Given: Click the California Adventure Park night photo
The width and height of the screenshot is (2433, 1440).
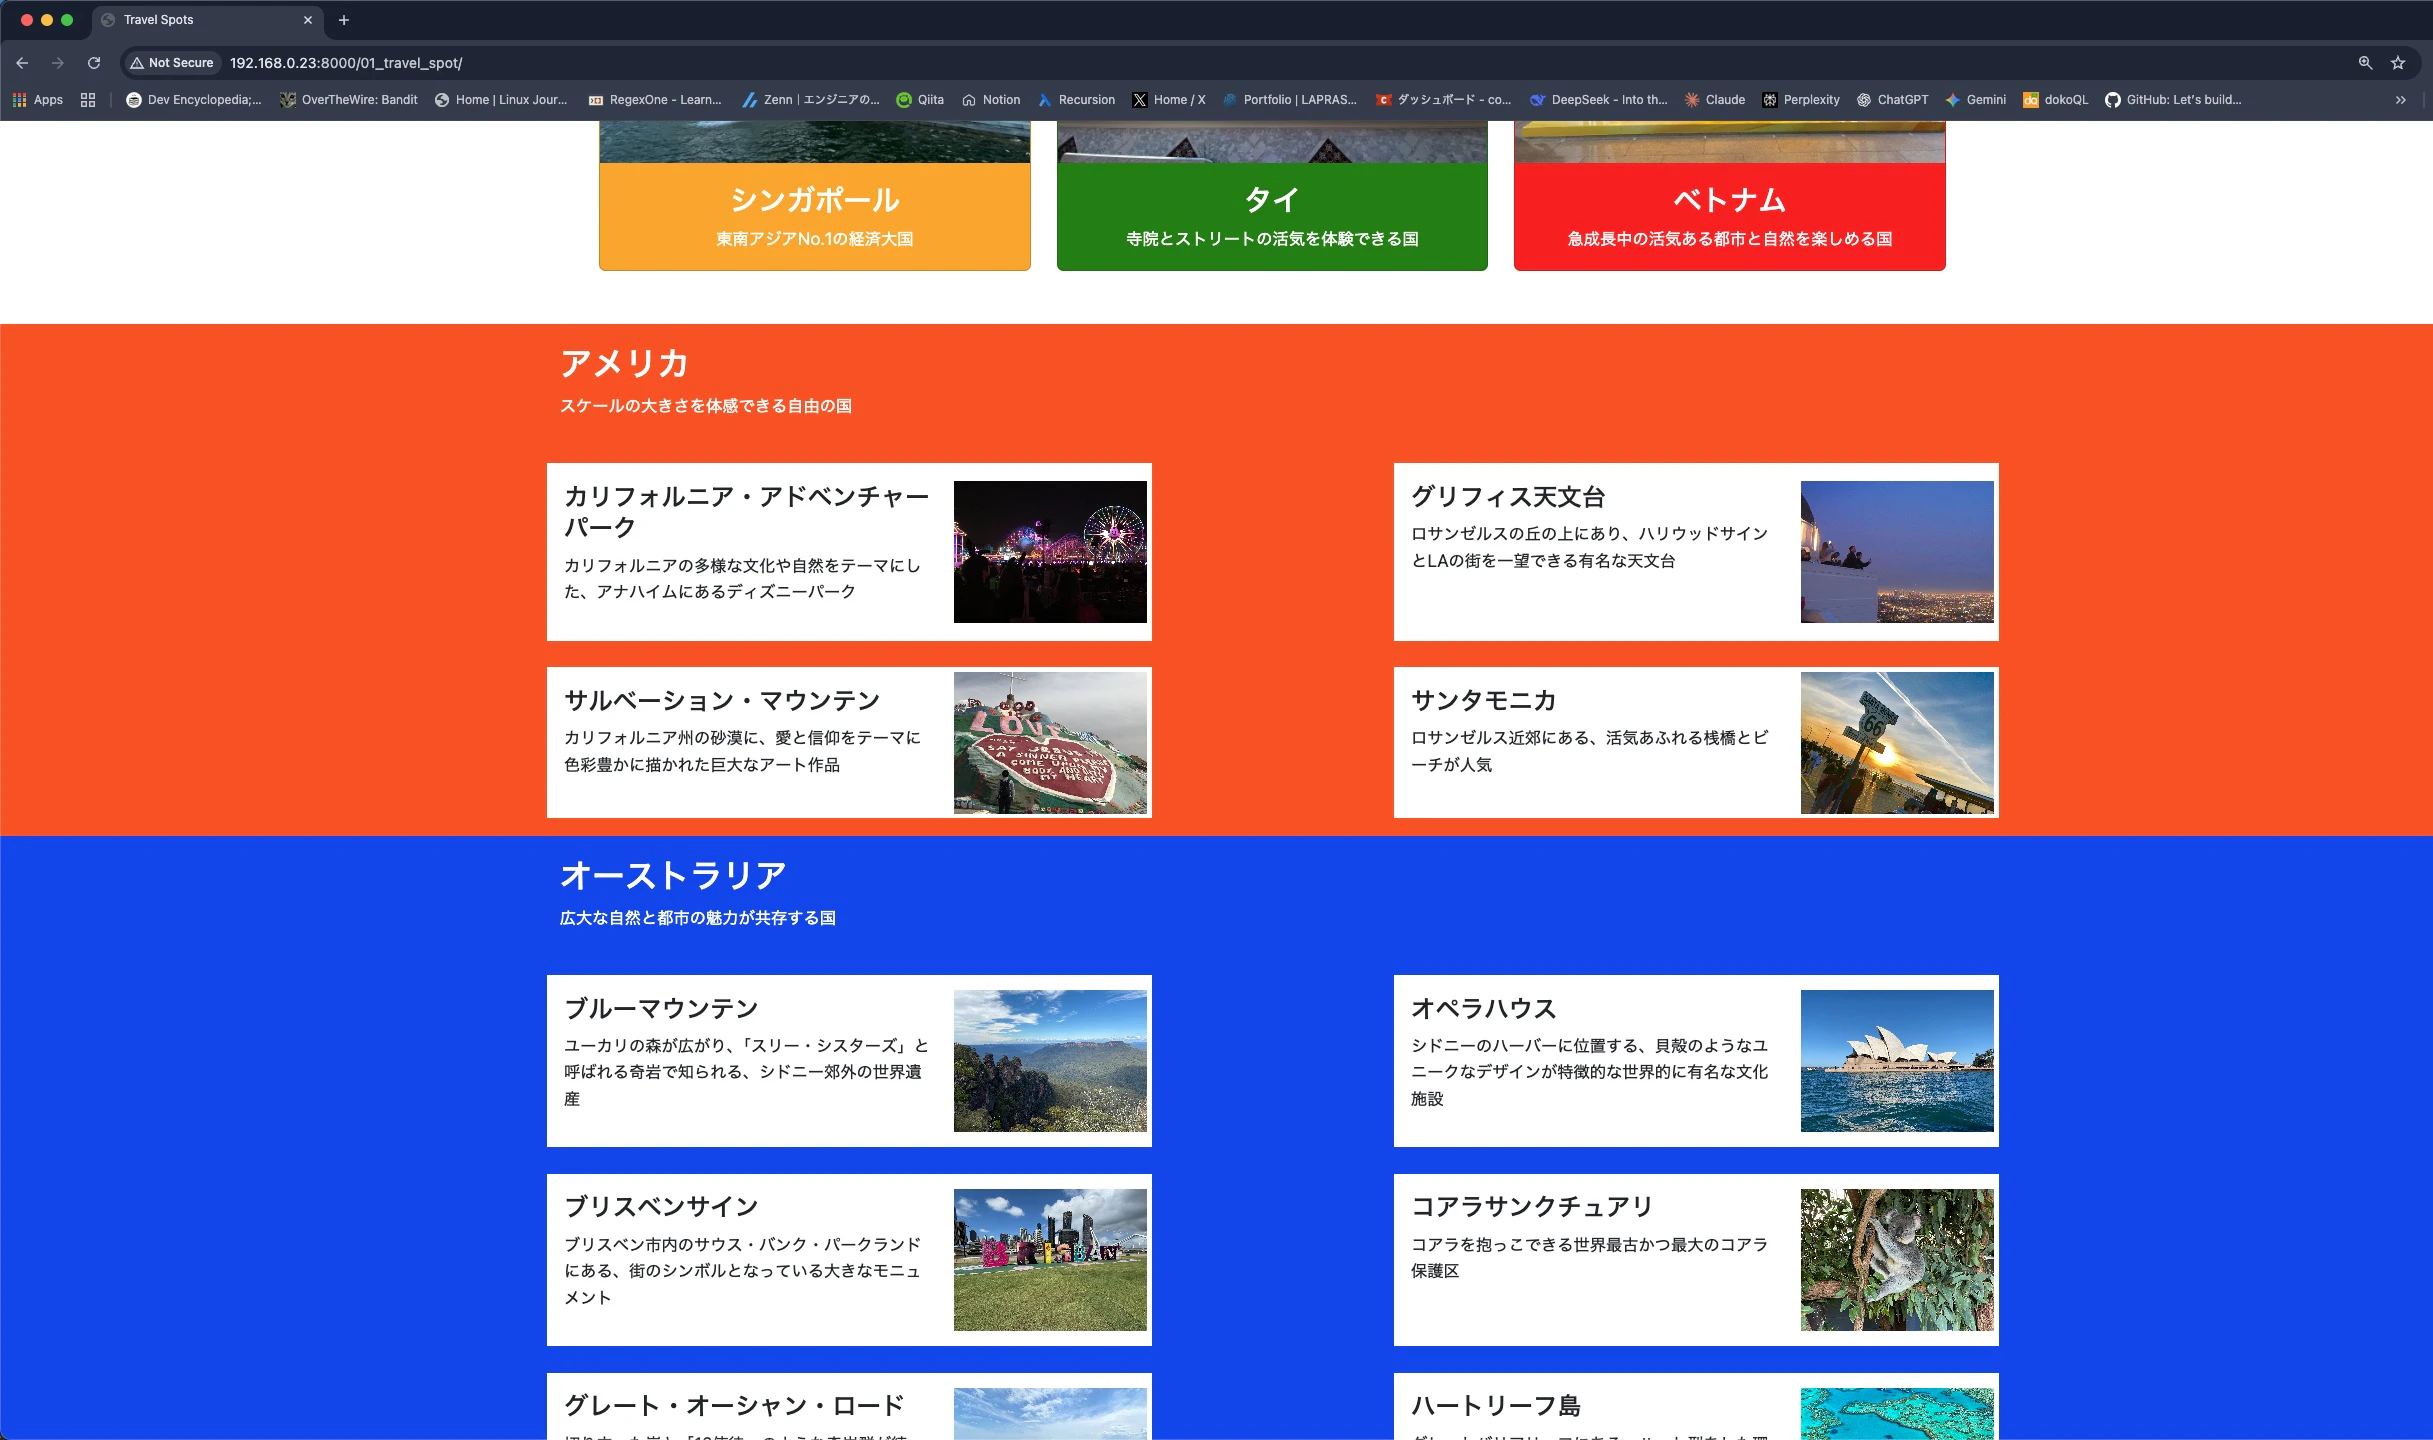Looking at the screenshot, I should tap(1050, 552).
